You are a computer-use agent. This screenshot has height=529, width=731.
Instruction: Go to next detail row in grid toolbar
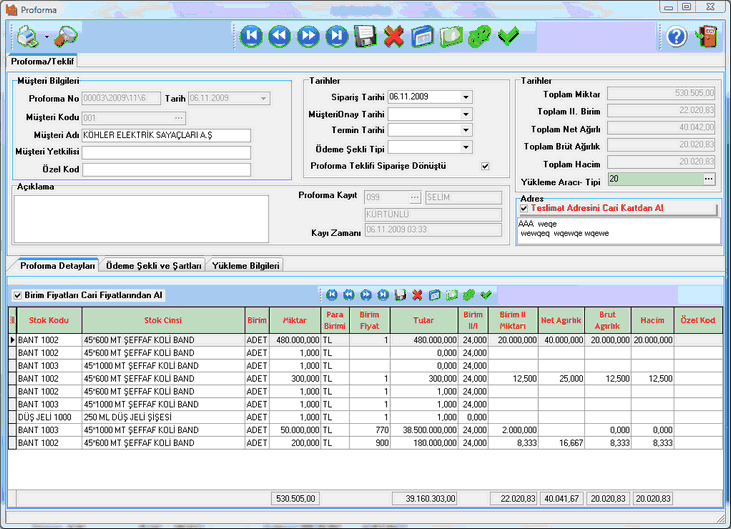pyautogui.click(x=366, y=295)
